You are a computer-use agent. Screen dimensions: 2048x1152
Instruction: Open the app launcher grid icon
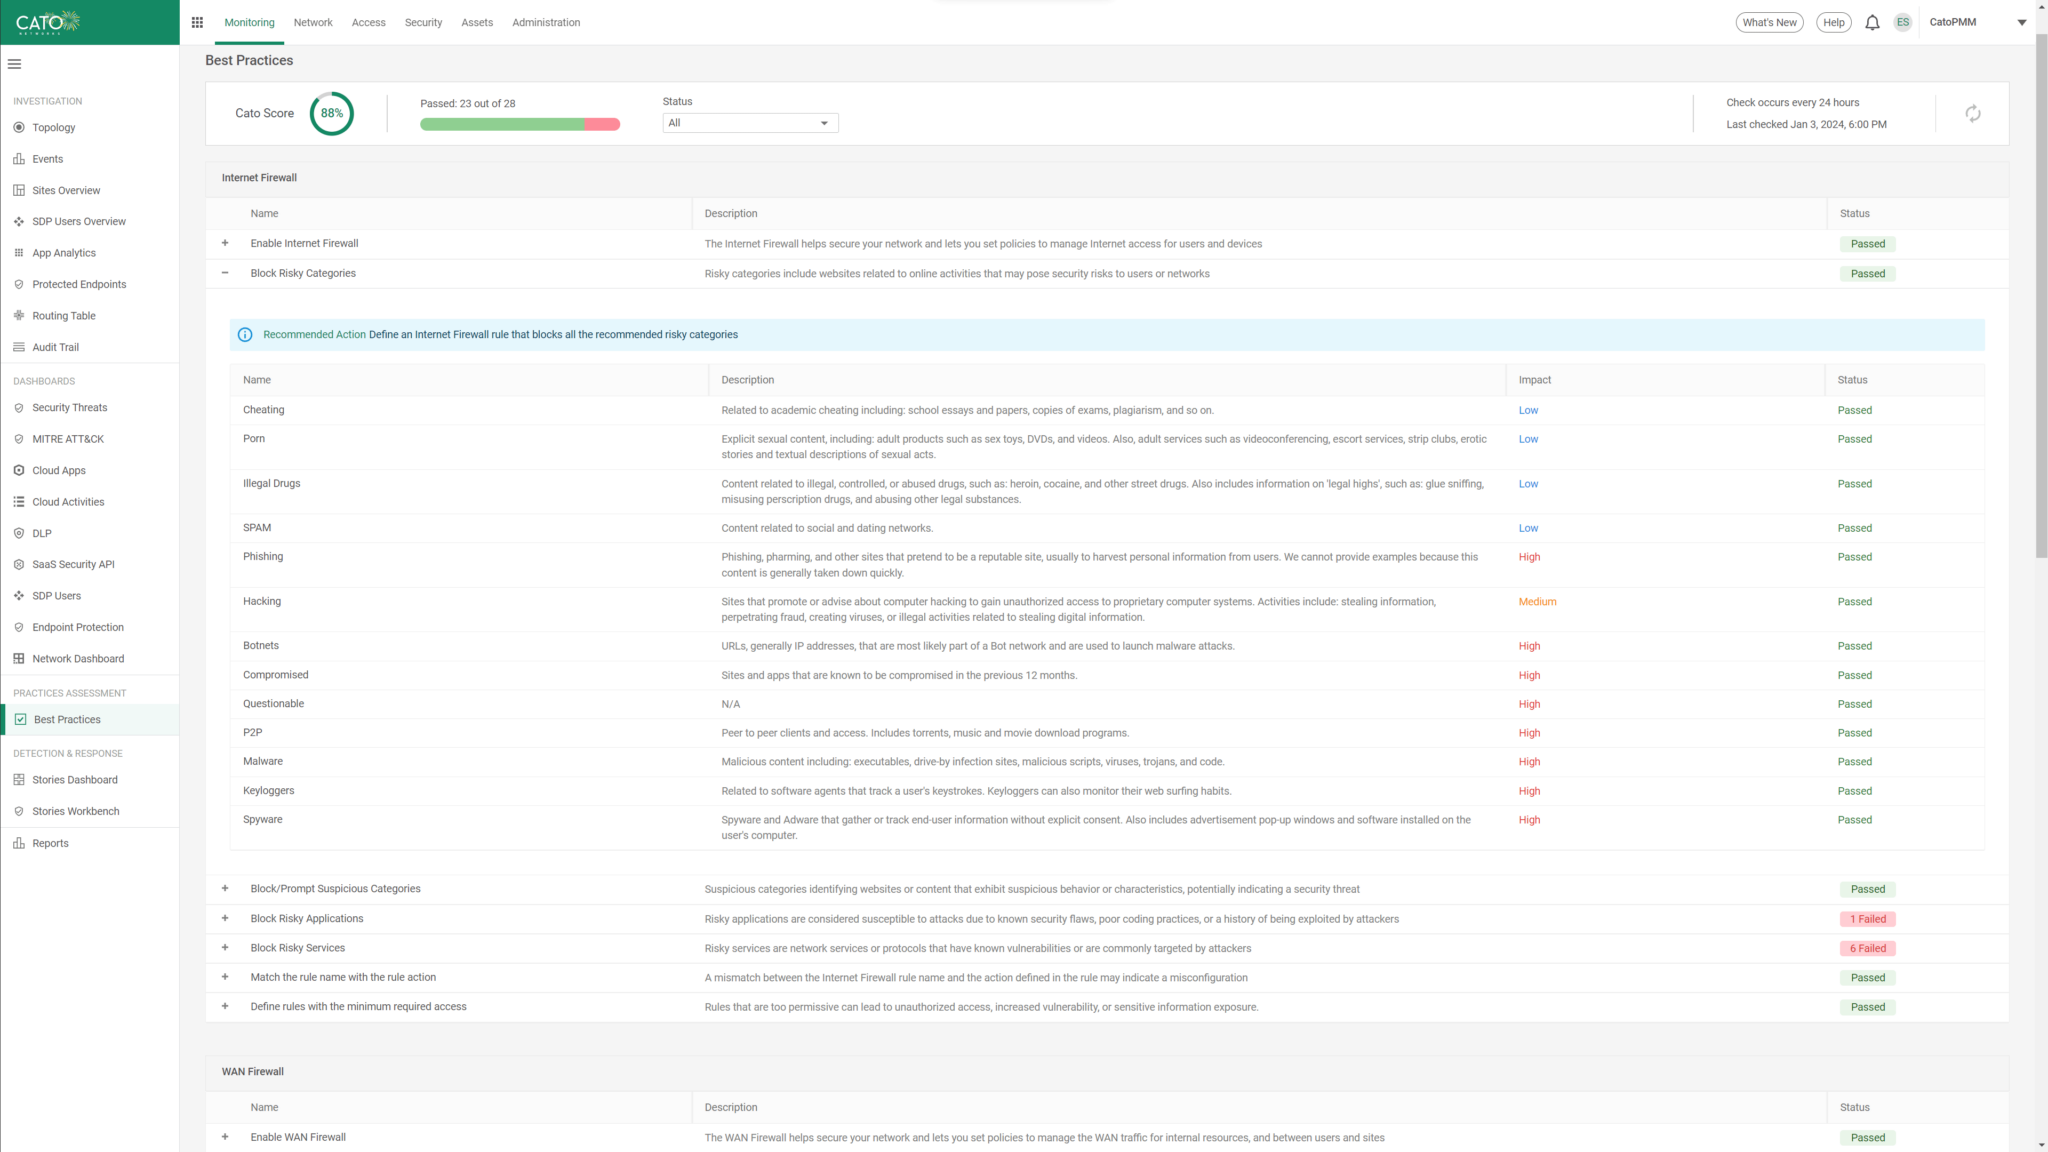(197, 21)
